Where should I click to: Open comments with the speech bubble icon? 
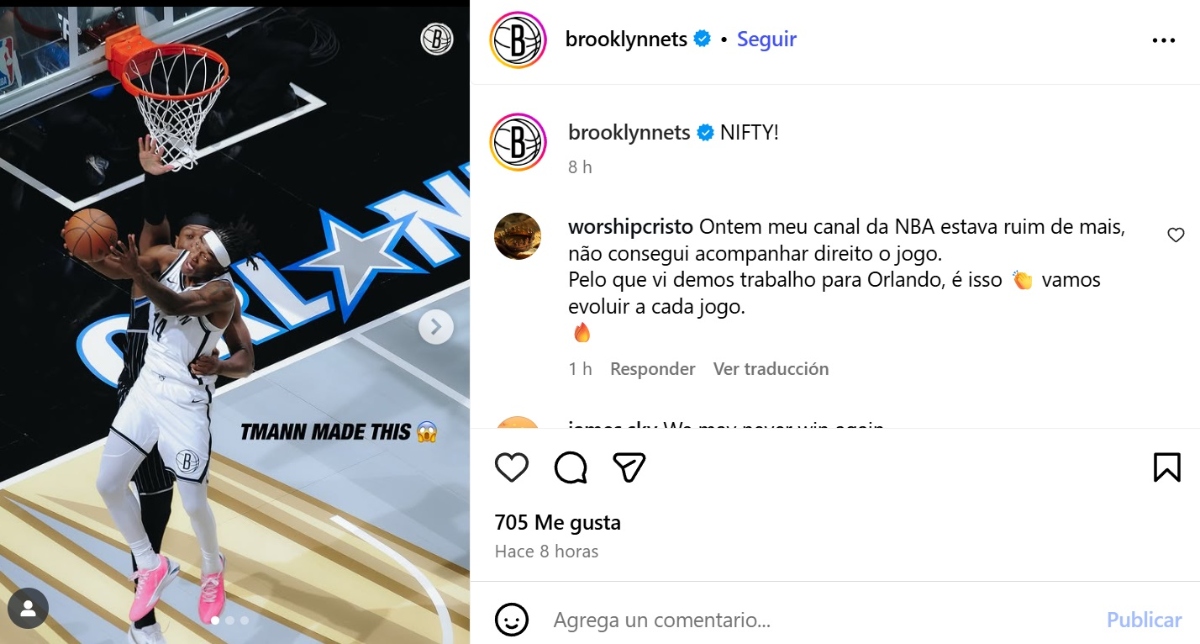(571, 467)
